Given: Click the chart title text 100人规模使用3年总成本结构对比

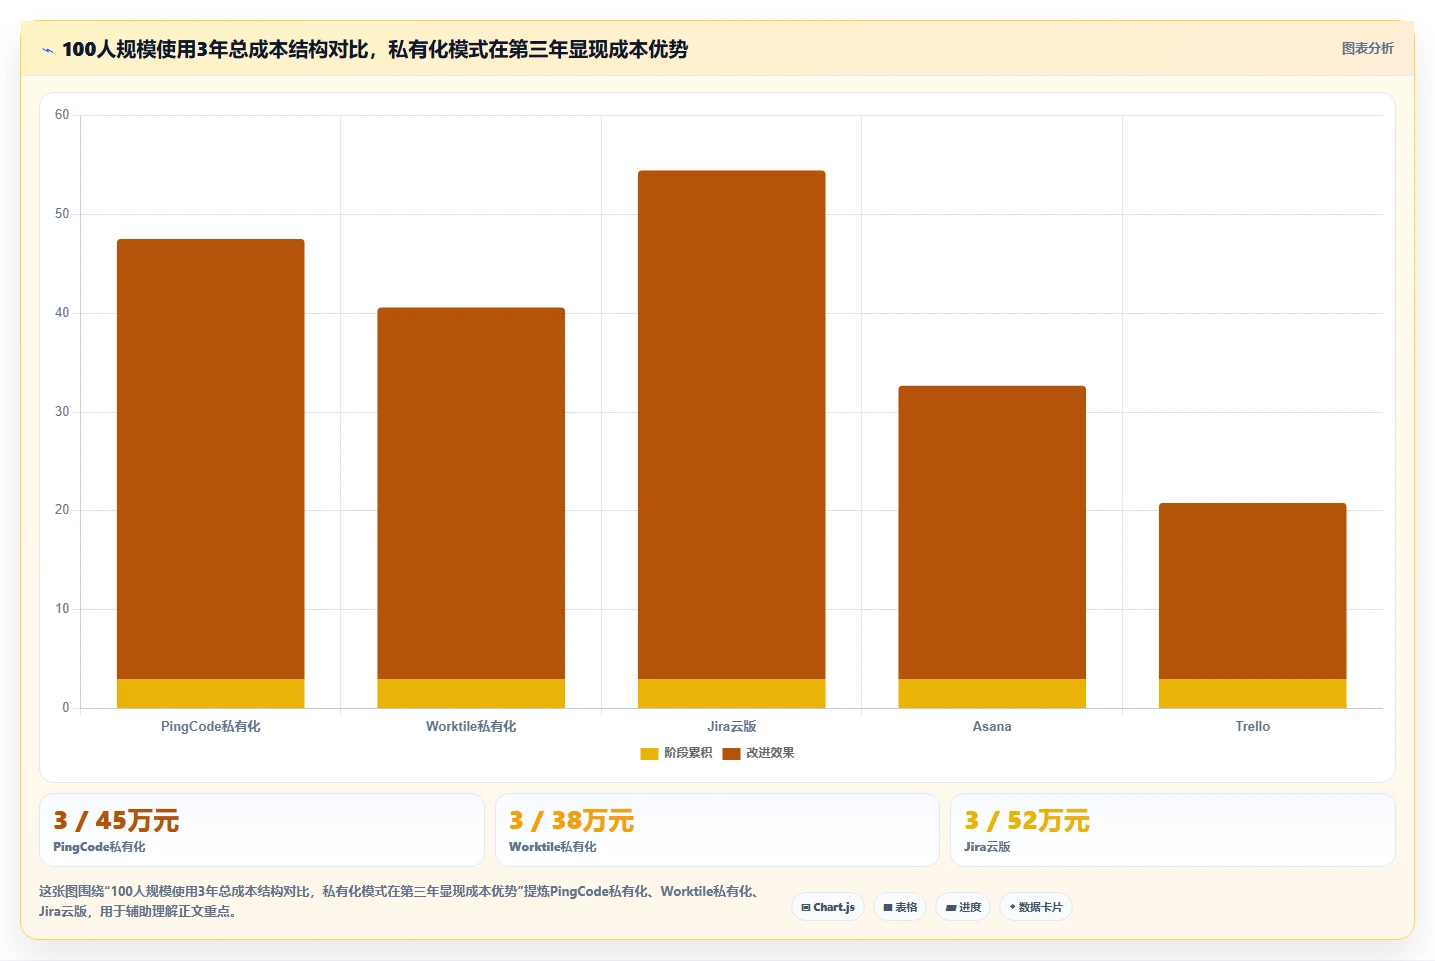Looking at the screenshot, I should point(215,49).
